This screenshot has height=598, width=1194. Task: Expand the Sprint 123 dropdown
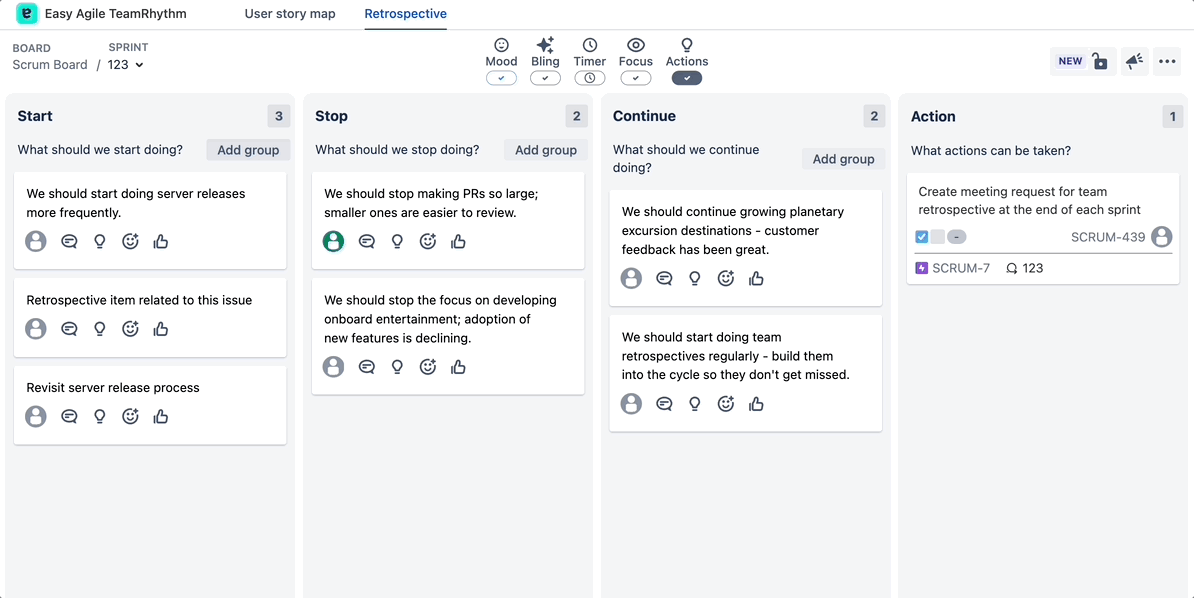pyautogui.click(x=126, y=65)
